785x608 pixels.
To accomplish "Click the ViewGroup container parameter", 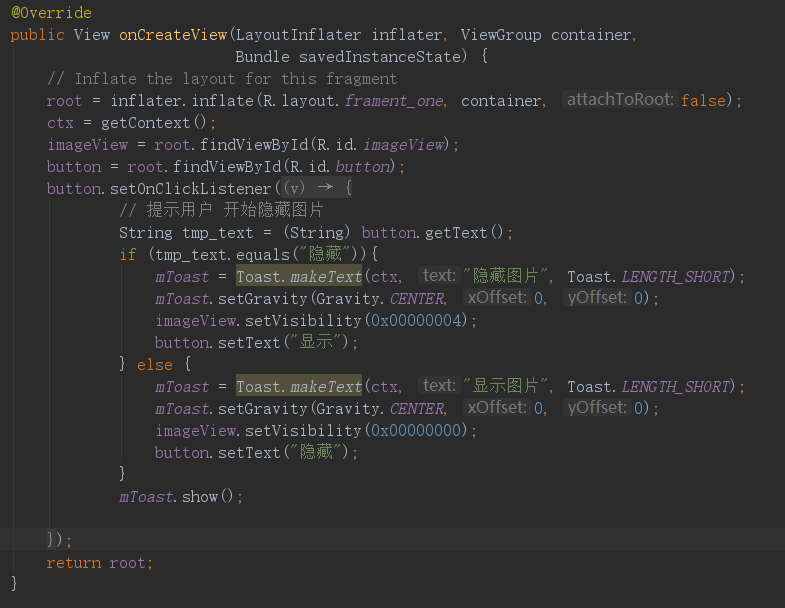I will click(545, 35).
